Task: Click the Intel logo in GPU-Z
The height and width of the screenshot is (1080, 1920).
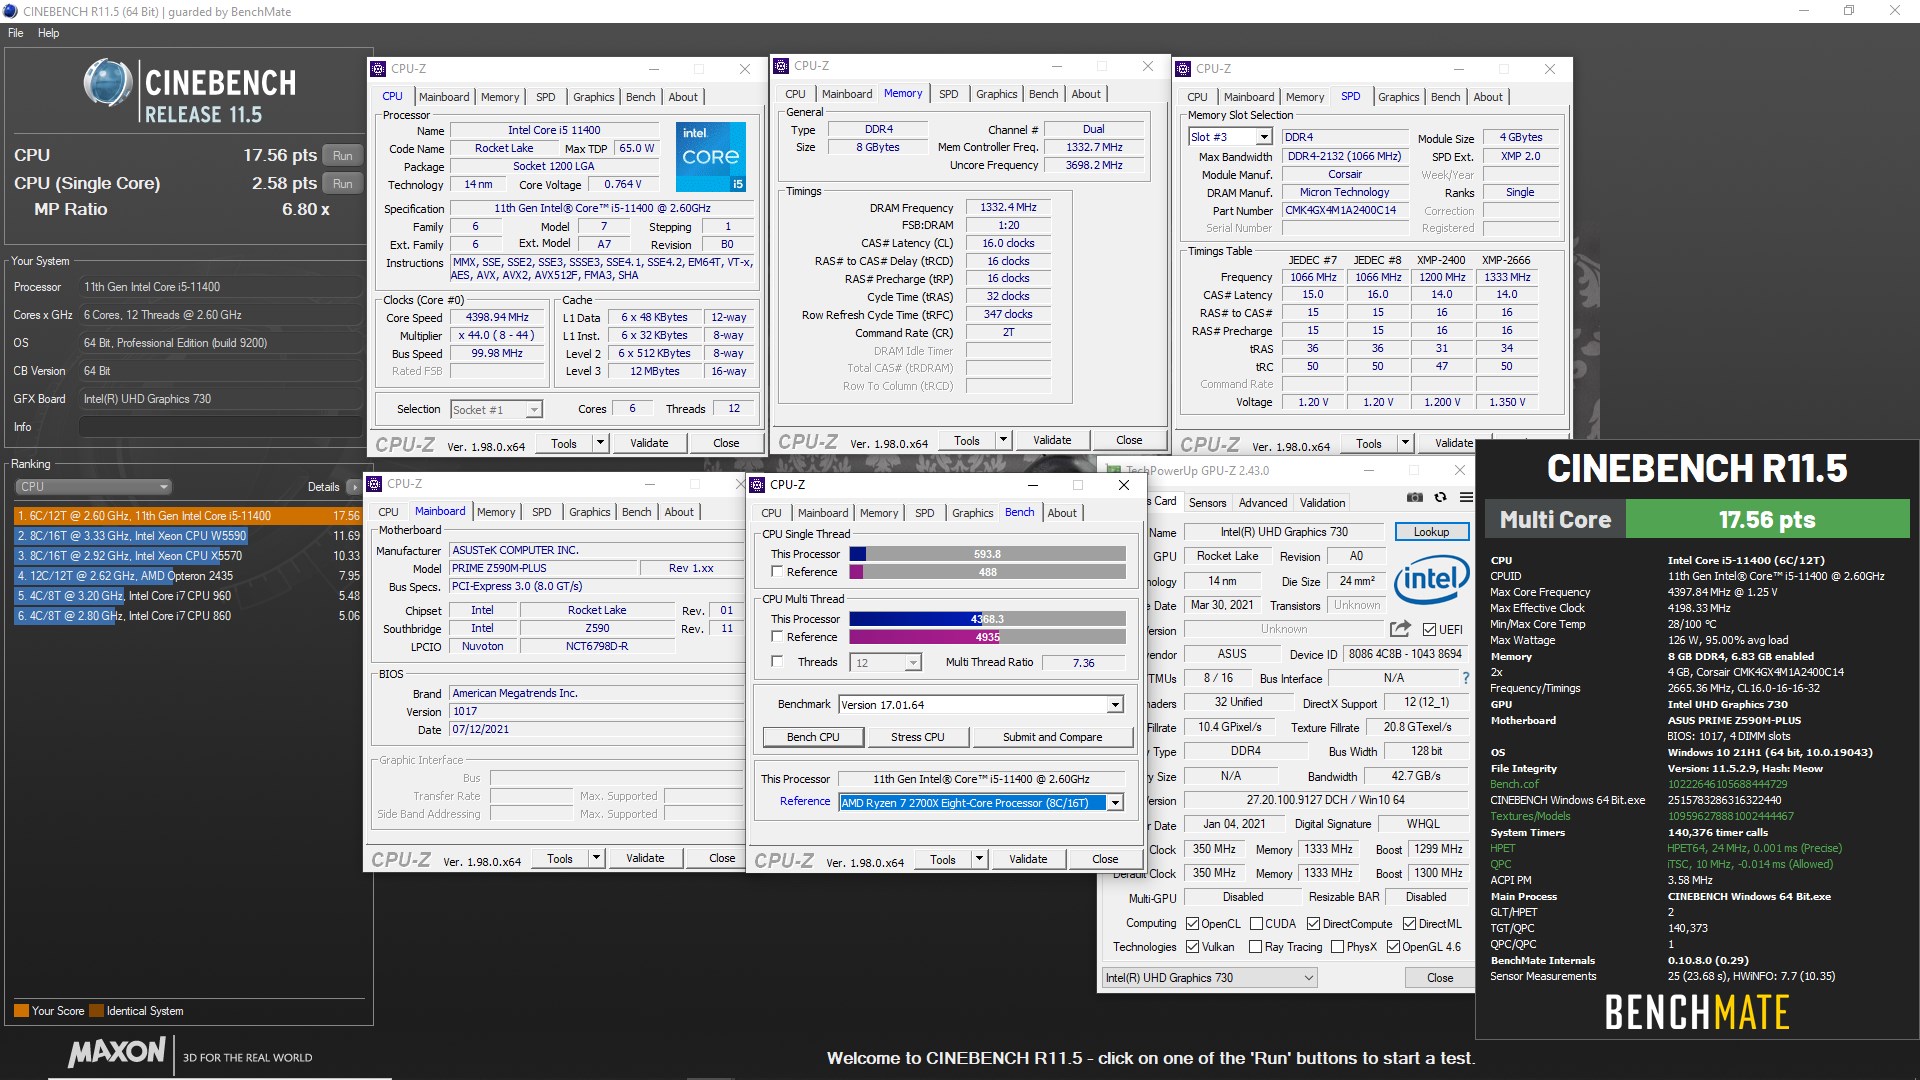Action: (x=1431, y=580)
